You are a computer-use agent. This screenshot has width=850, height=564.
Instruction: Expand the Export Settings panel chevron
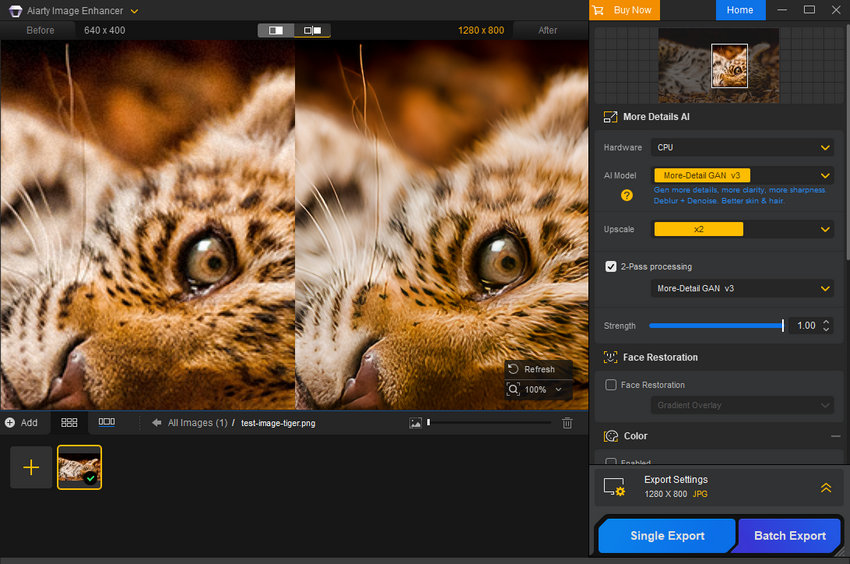point(826,488)
